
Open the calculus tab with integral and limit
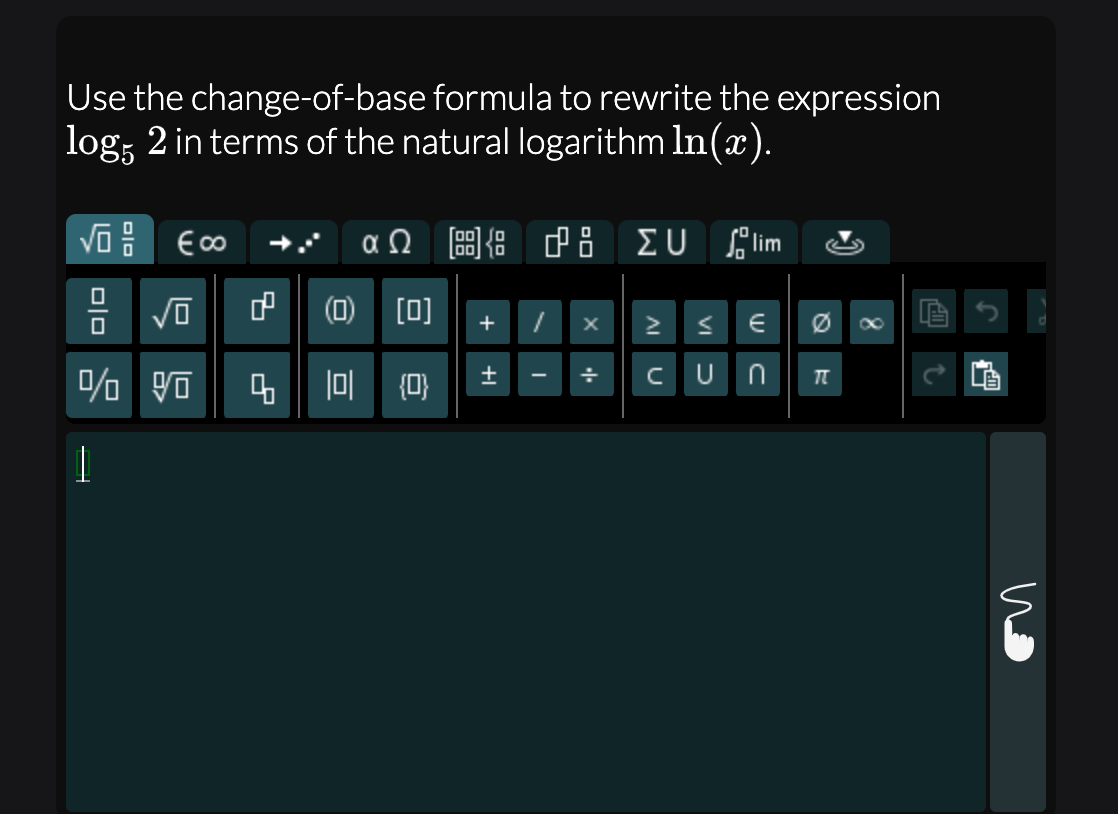753,241
